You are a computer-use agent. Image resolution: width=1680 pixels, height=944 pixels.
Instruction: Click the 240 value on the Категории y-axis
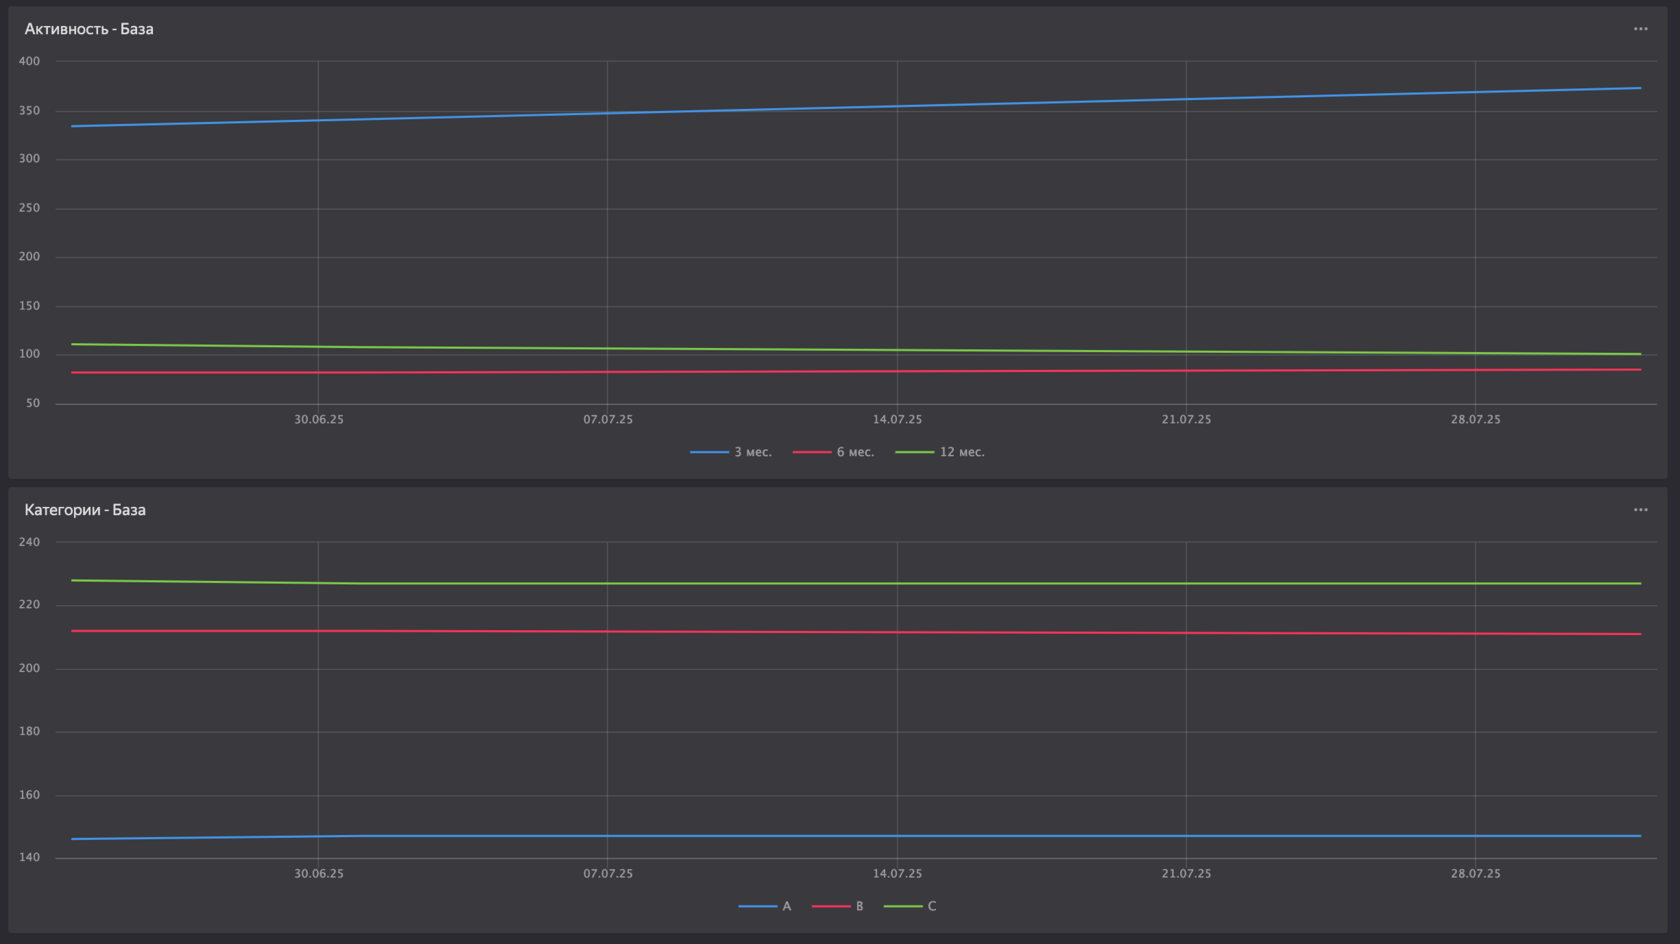[30, 542]
